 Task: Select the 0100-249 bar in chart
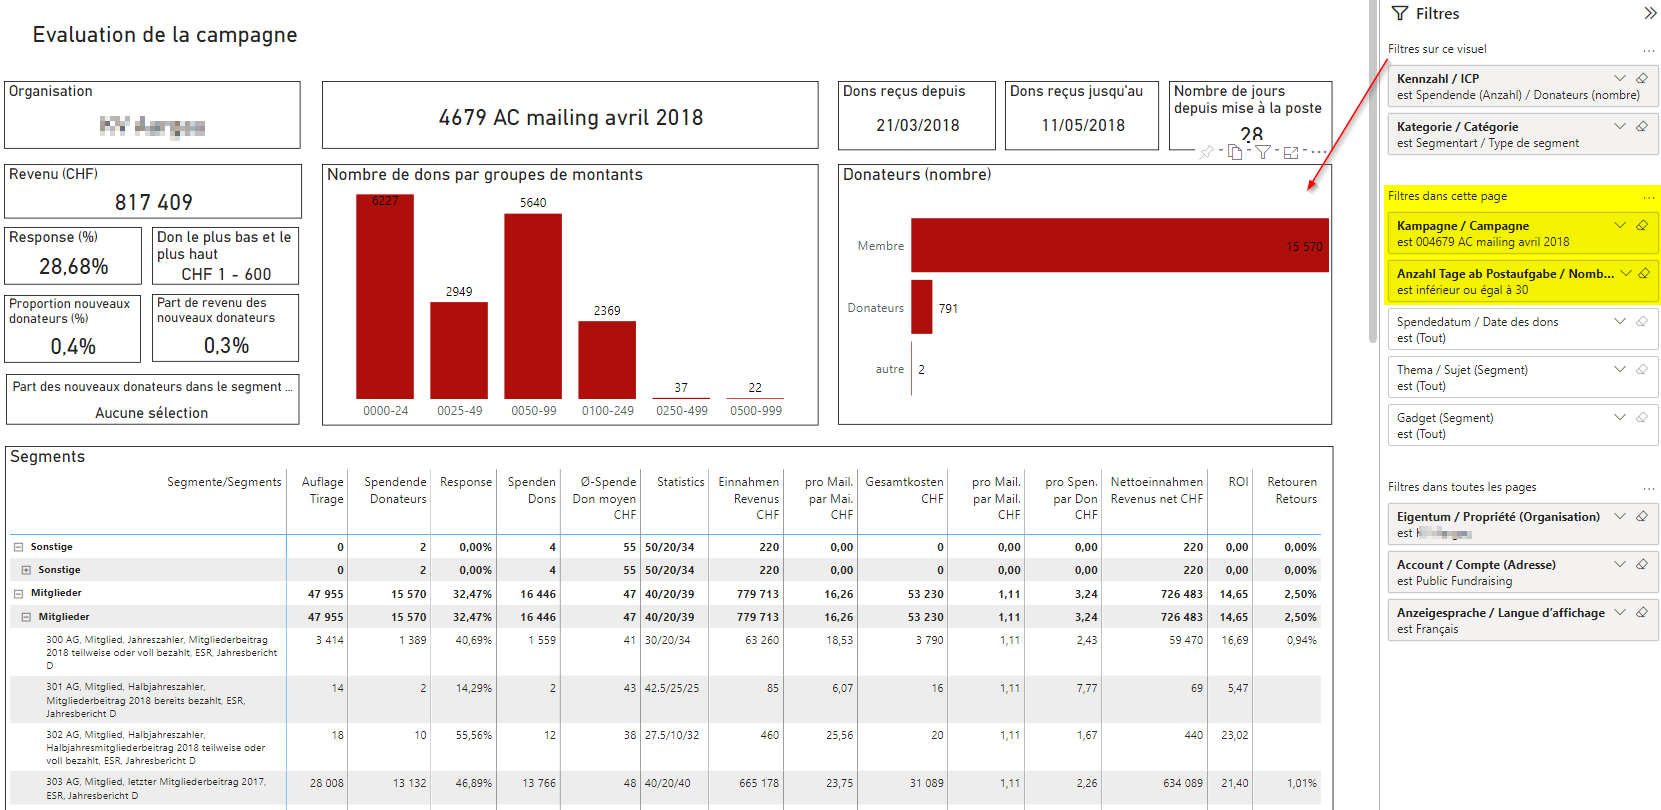(x=607, y=360)
